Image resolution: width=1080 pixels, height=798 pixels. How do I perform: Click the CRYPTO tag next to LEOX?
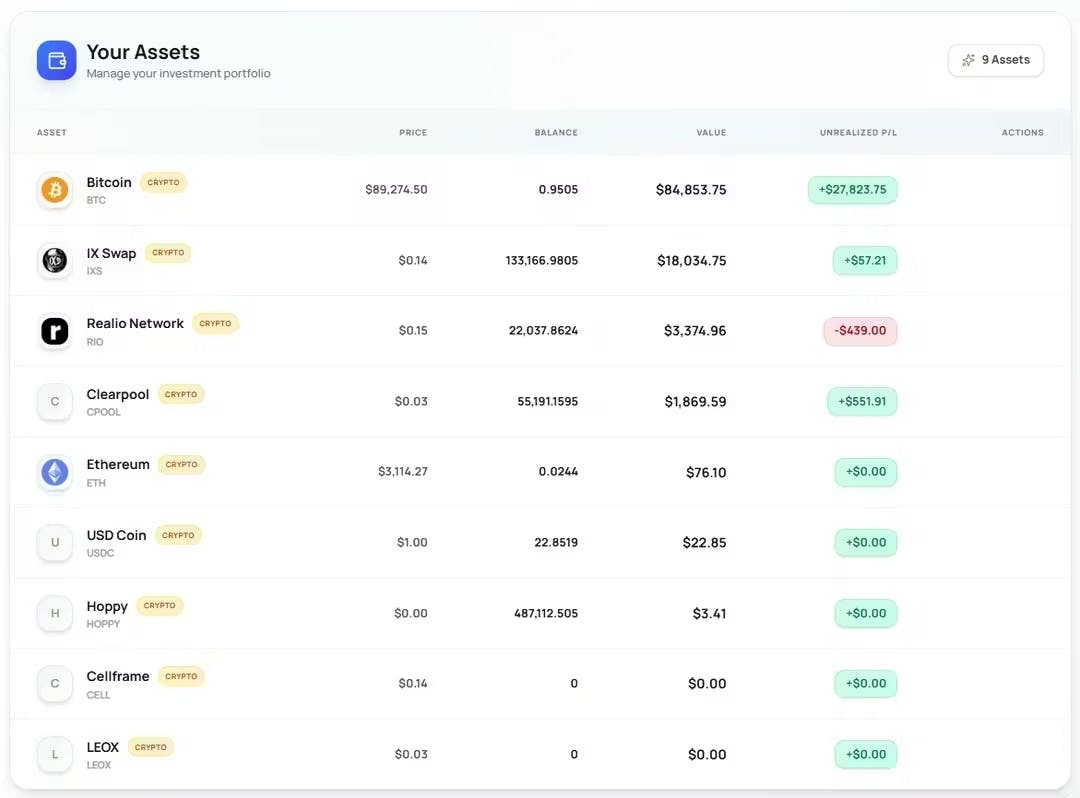[x=151, y=747]
